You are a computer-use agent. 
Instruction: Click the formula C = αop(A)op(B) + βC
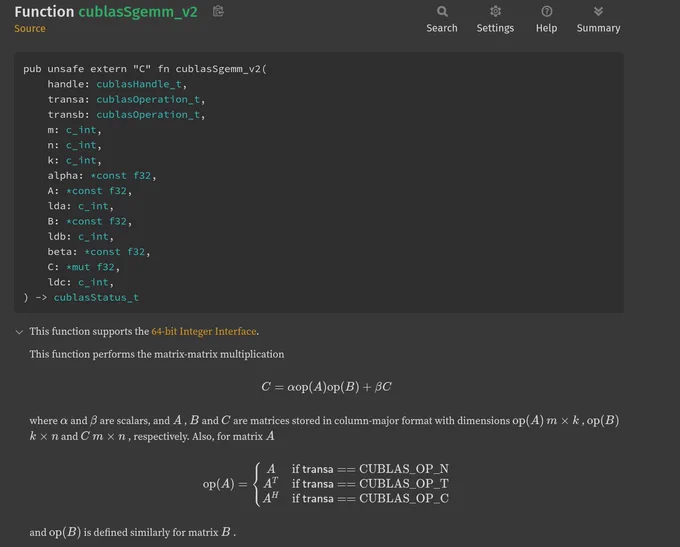326,387
